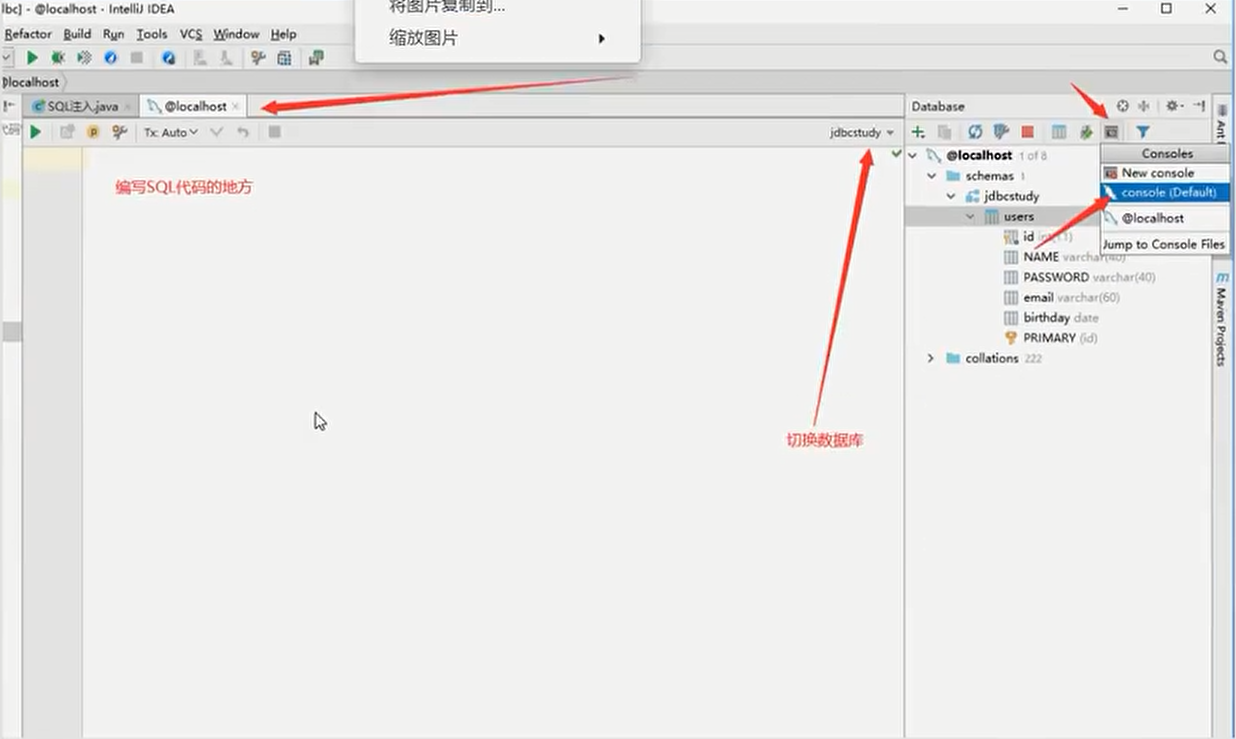Collapse the users table node
The height and width of the screenshot is (739, 1236).
point(970,216)
